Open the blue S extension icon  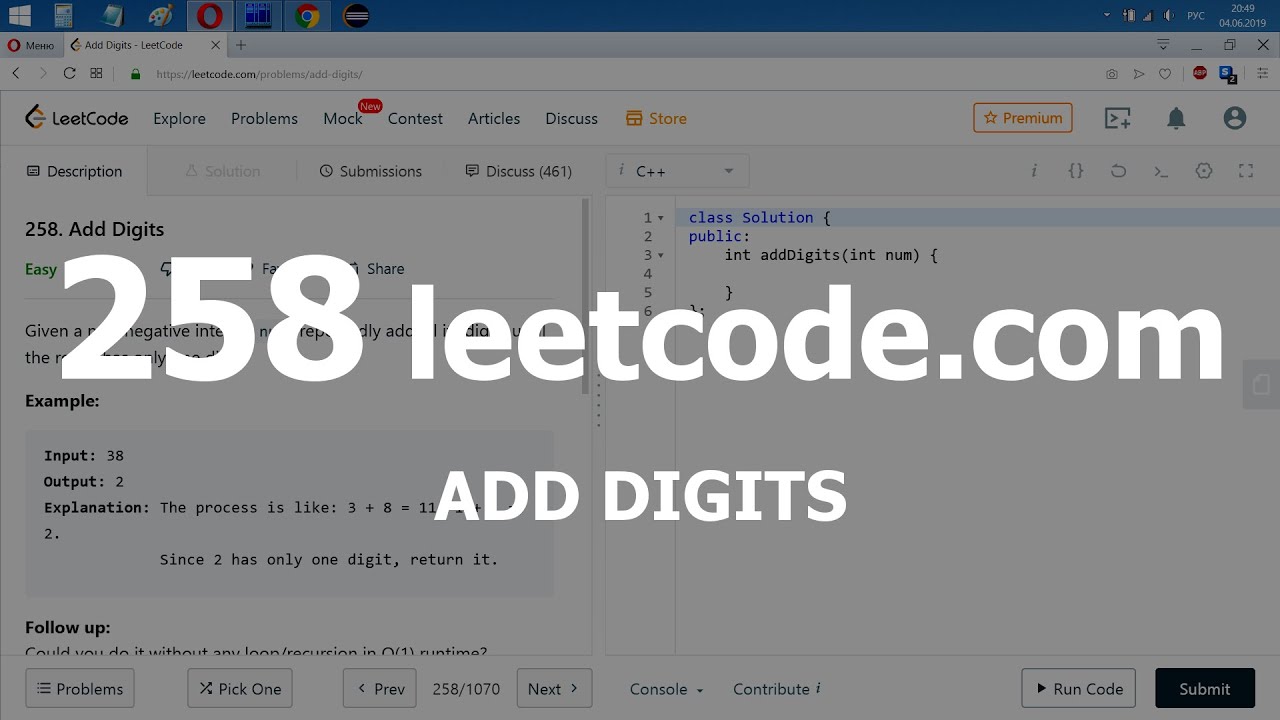click(x=1228, y=74)
